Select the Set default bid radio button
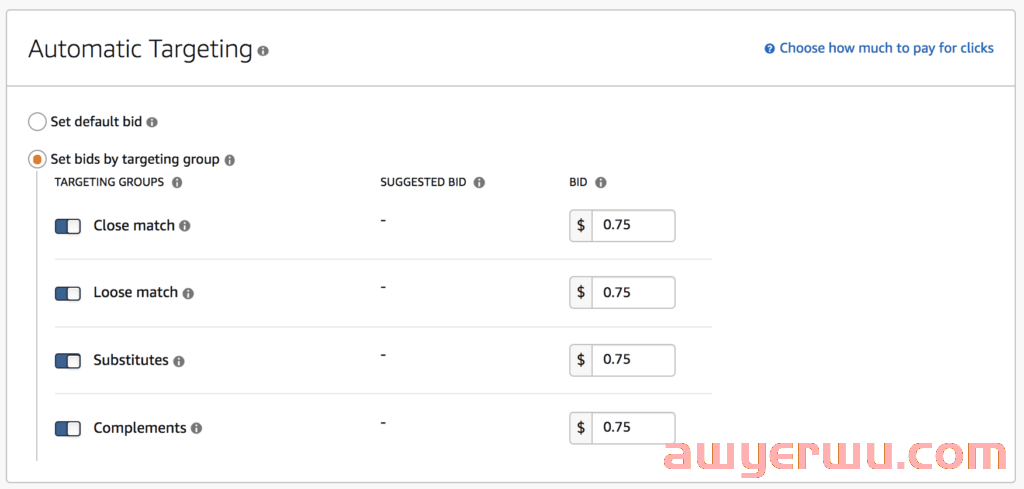 [37, 122]
